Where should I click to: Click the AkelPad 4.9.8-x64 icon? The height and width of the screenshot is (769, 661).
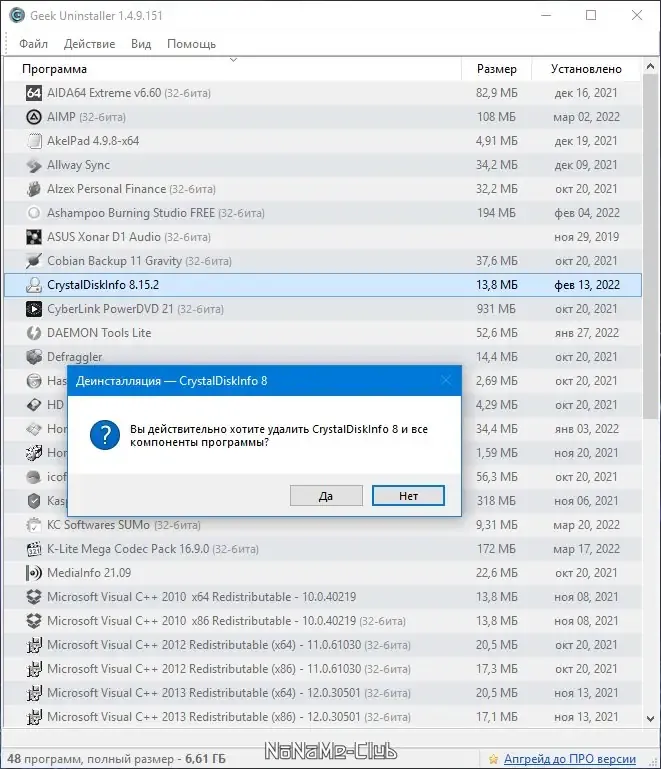[33, 141]
